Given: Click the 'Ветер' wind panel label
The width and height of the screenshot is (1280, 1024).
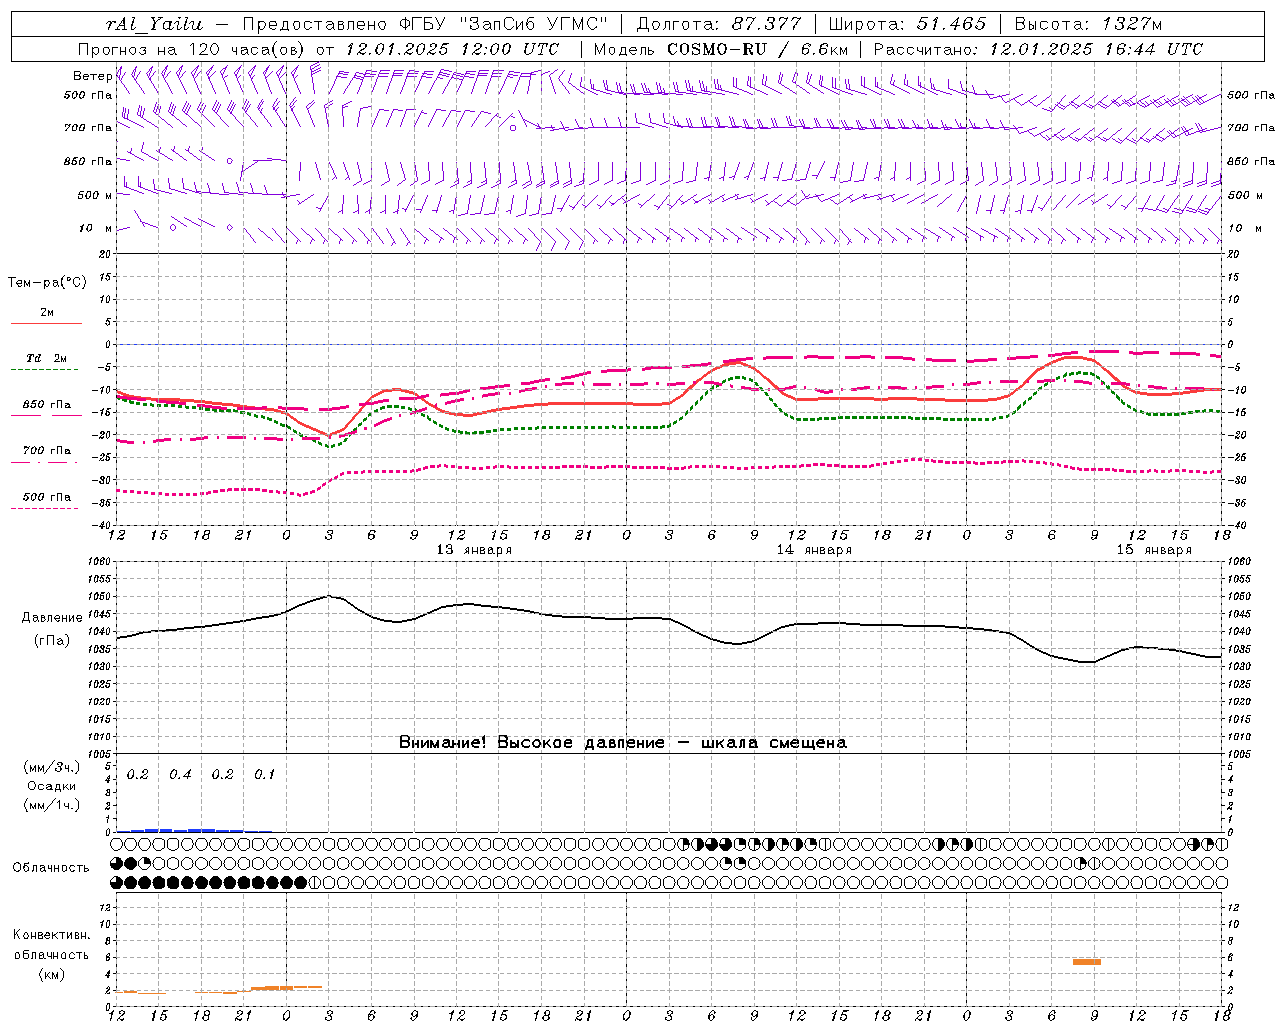Looking at the screenshot, I should click(92, 76).
